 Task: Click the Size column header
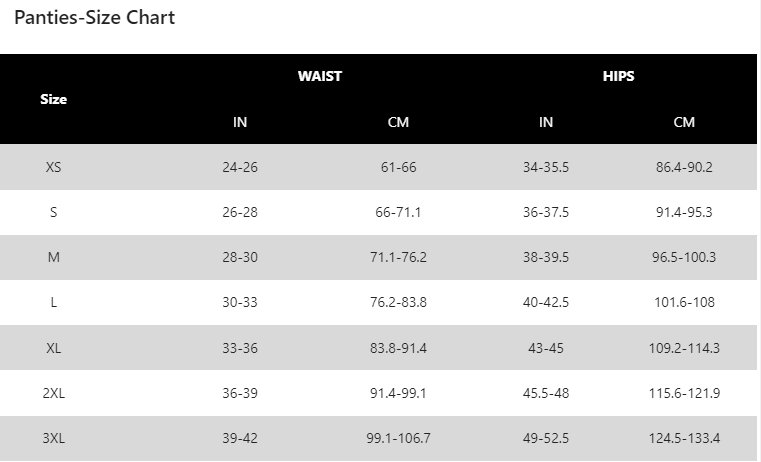54,99
